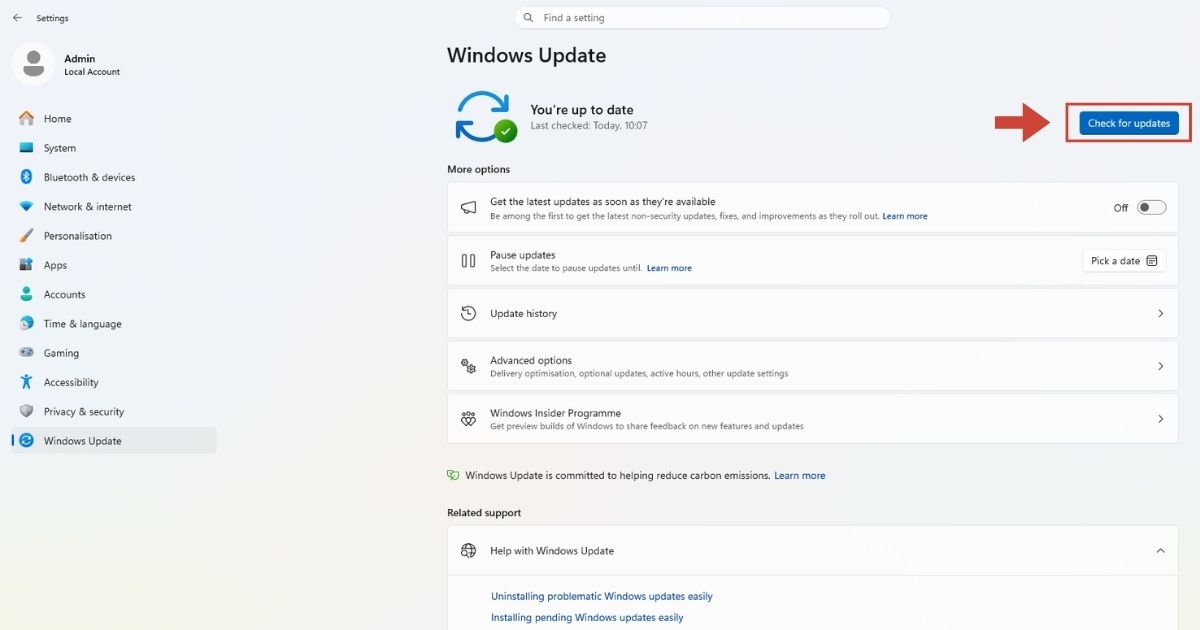Open Learn more link for latest updates
The height and width of the screenshot is (630, 1200).
point(905,216)
